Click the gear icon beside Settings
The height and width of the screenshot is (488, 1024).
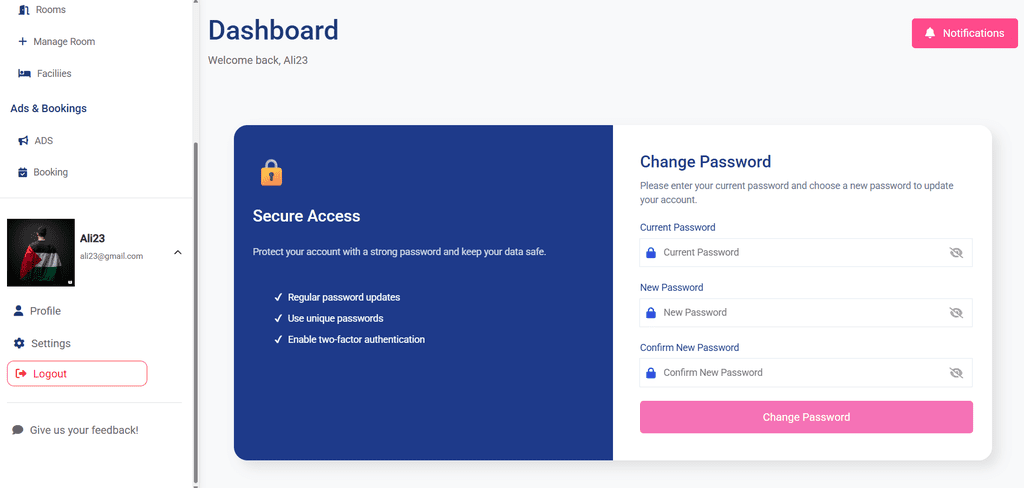point(19,343)
